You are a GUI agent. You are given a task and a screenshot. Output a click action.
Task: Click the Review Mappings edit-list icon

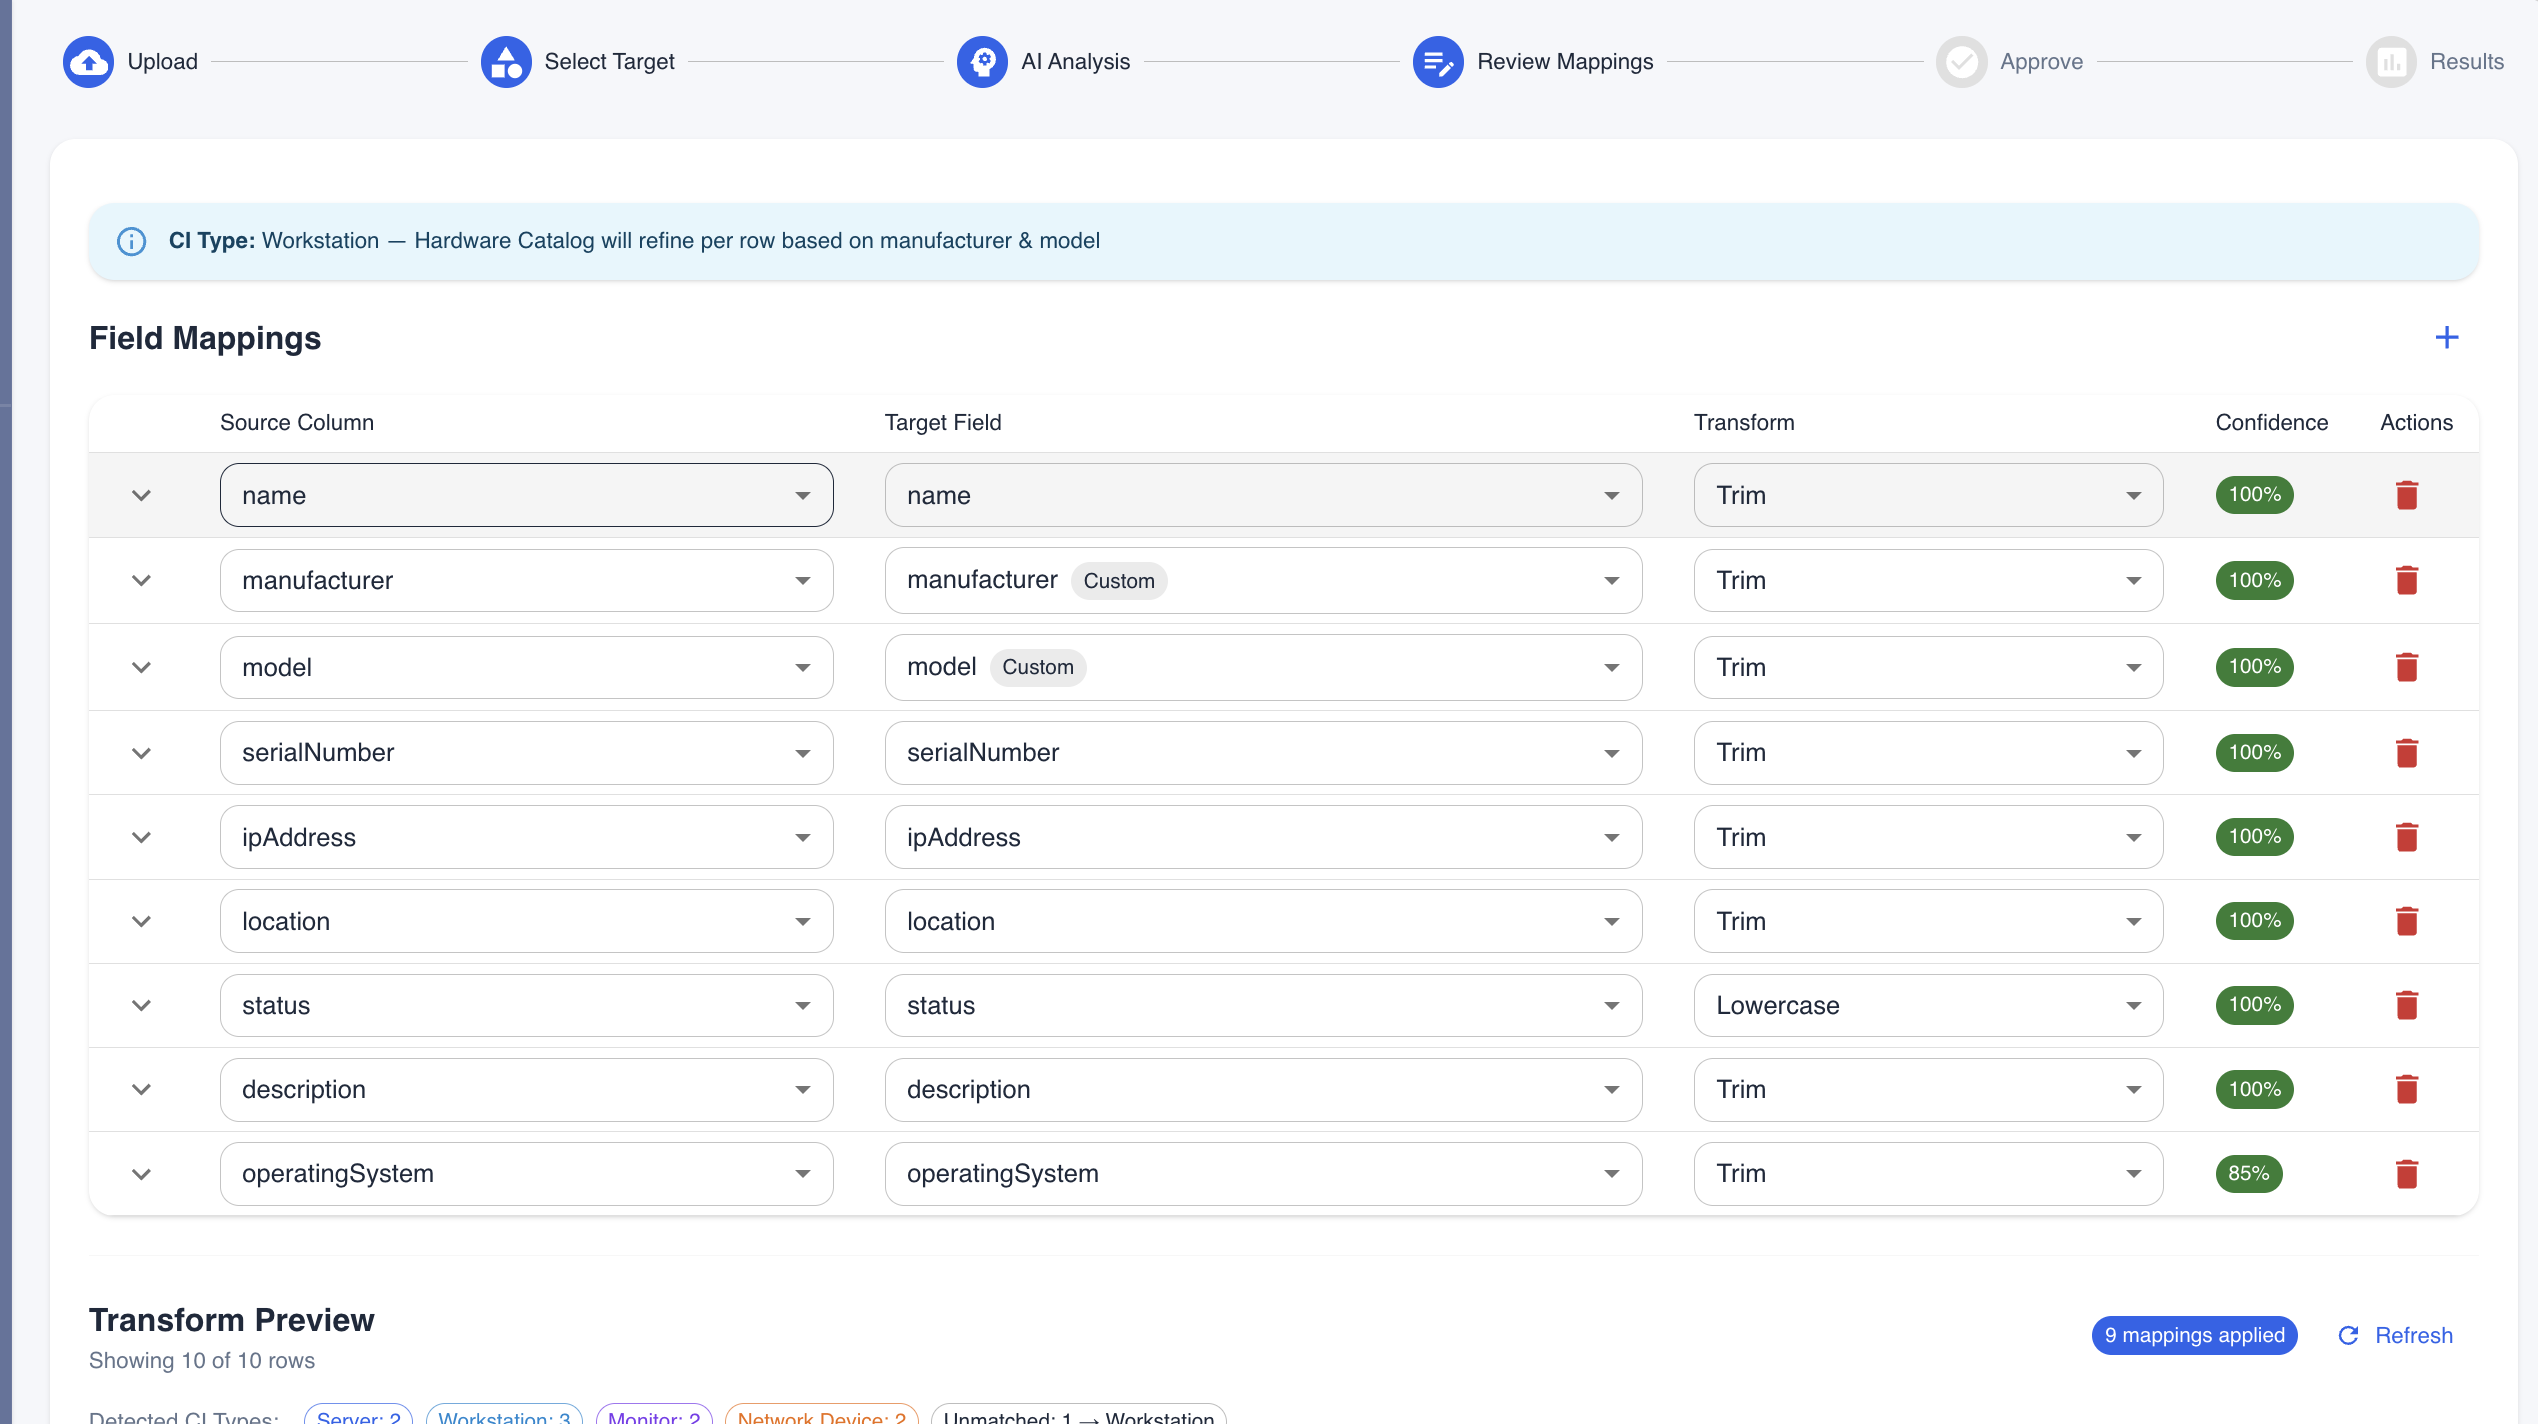(1438, 62)
